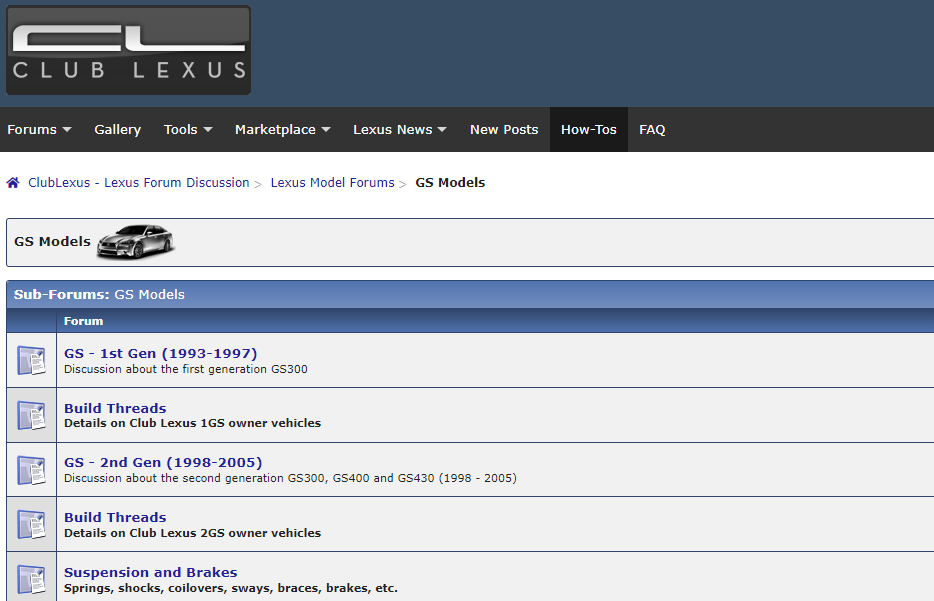Open the Gallery page
The height and width of the screenshot is (601, 934).
[x=117, y=129]
